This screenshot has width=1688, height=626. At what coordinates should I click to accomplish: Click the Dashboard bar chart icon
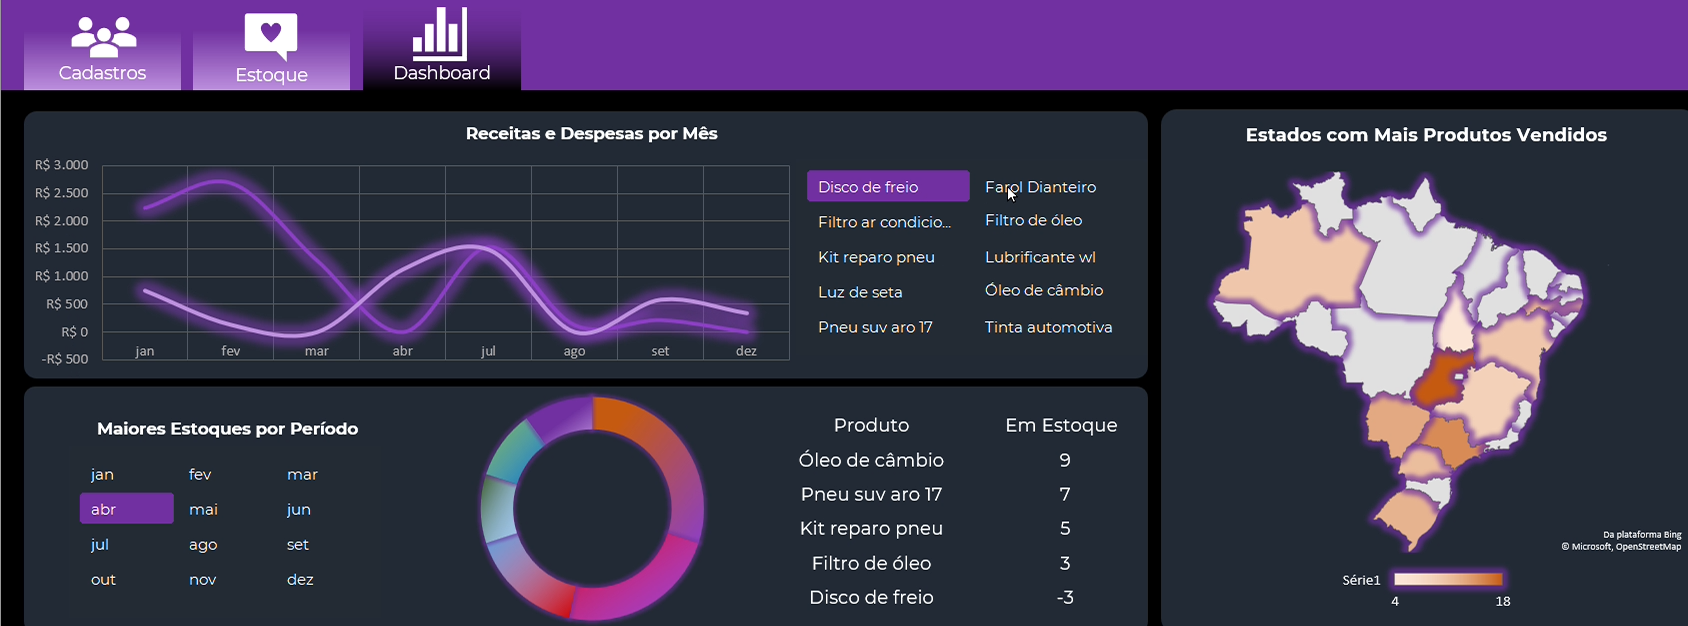(x=440, y=34)
